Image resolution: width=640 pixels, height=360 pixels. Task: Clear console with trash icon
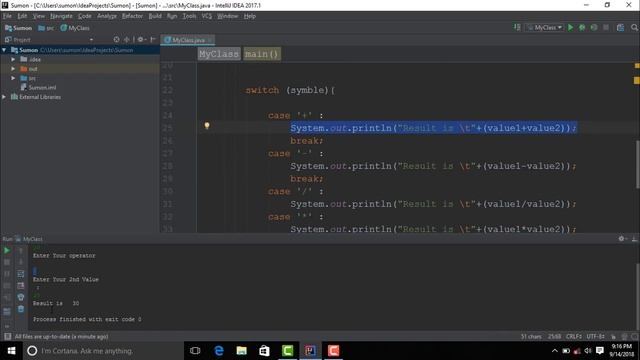(21, 309)
